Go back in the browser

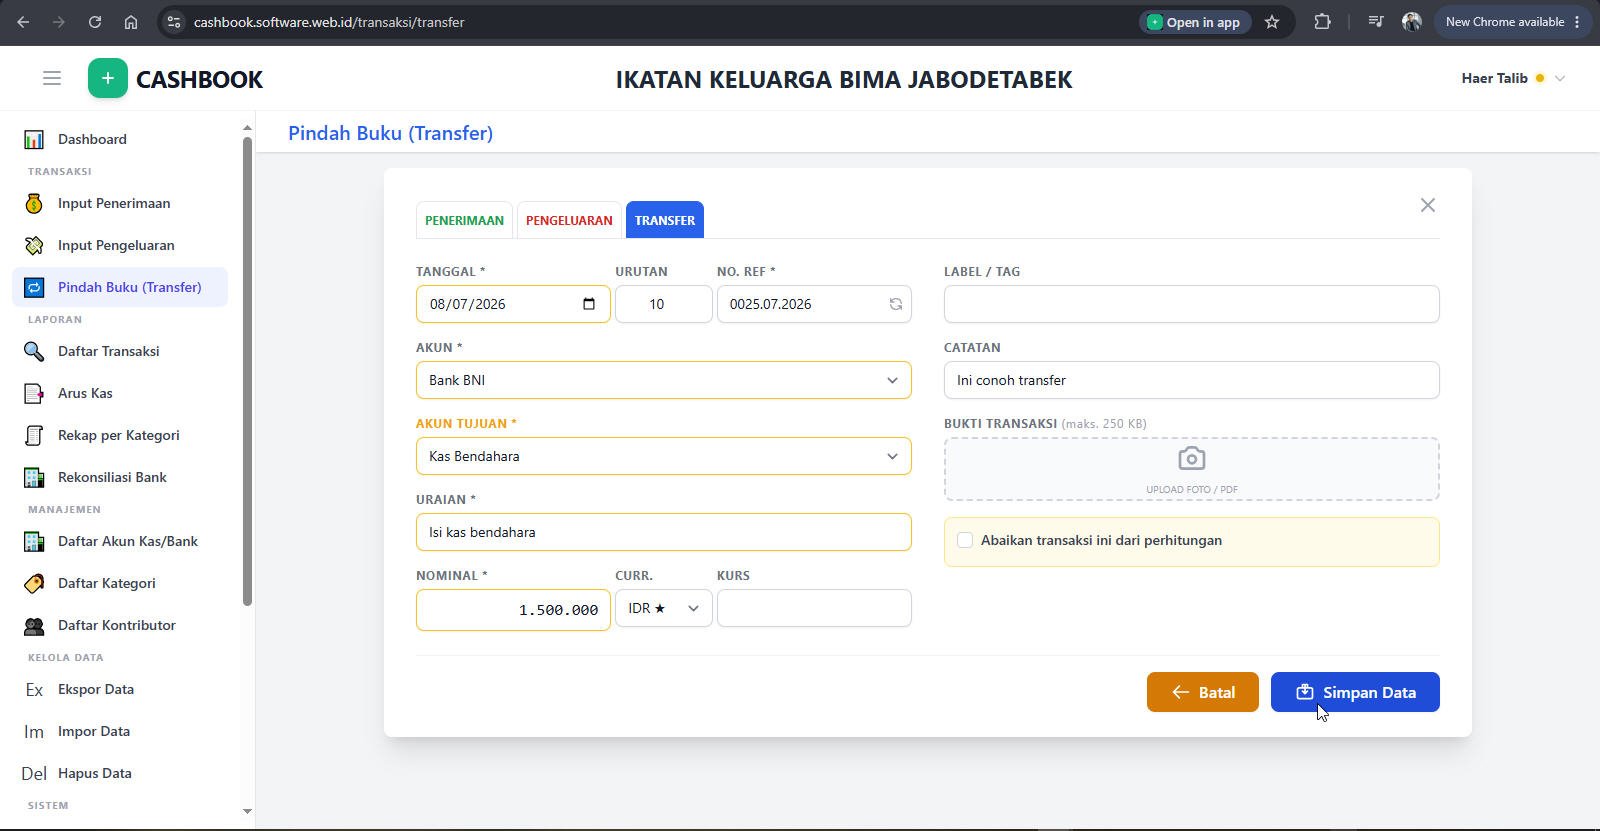[x=23, y=22]
